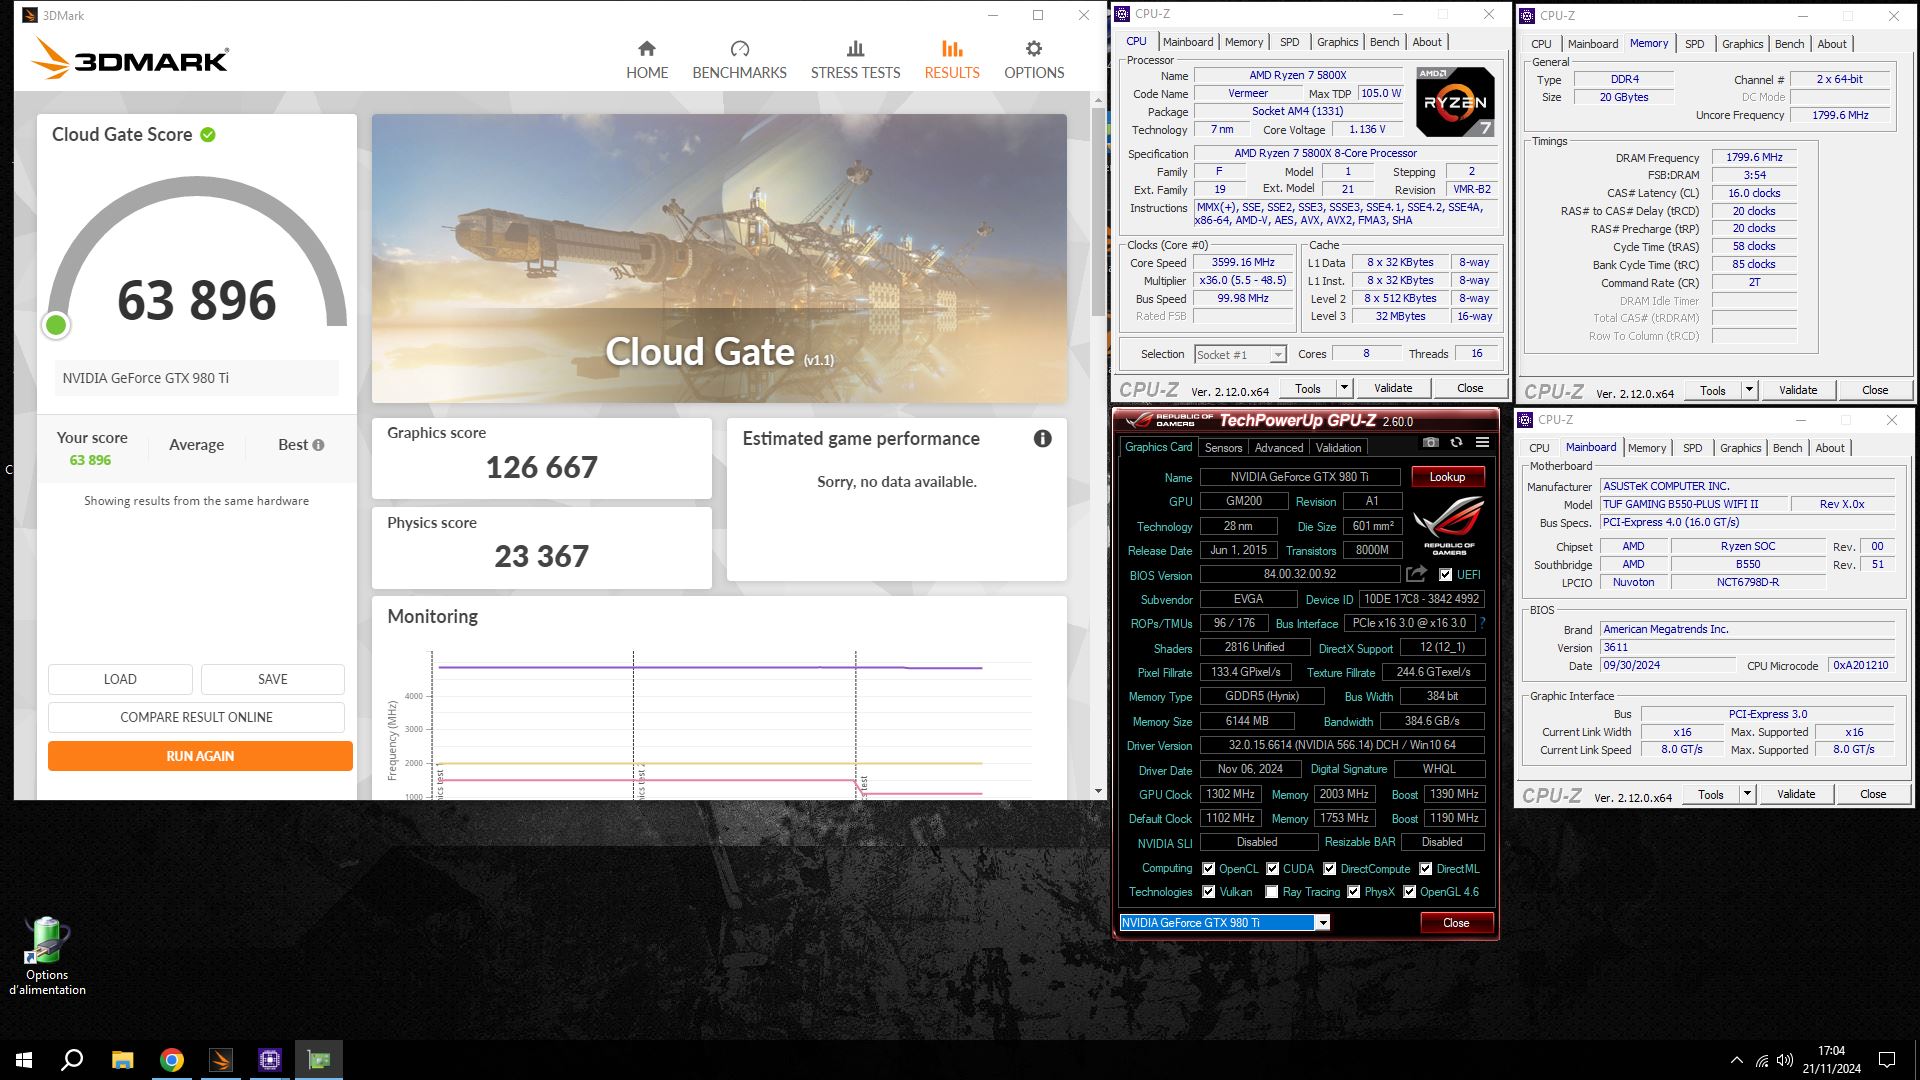This screenshot has width=1920, height=1080.
Task: Click the Cloud Gate score gauge indicator dot
Action: point(56,325)
